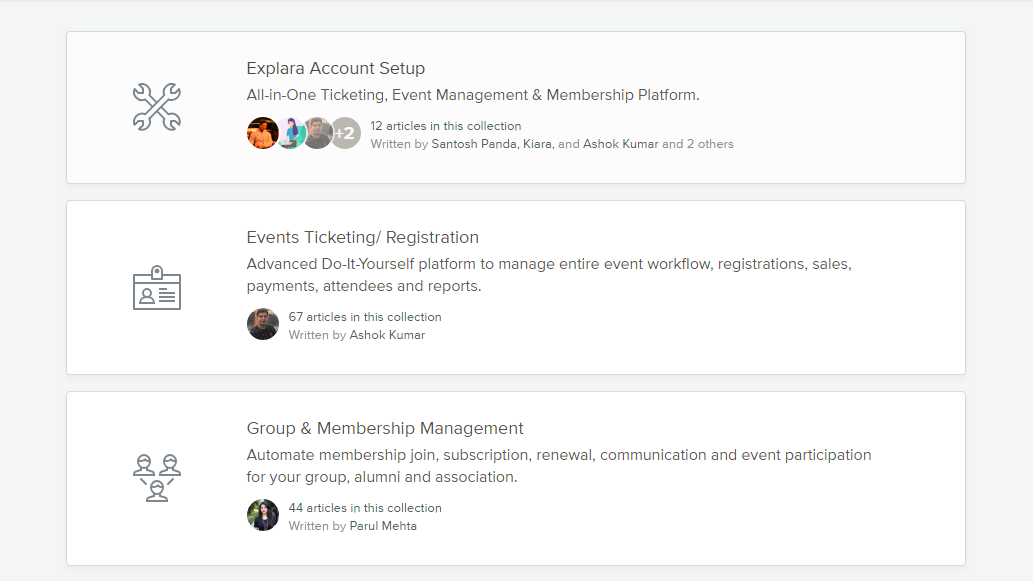This screenshot has height=581, width=1033.
Task: Click the 44 articles in this collection text
Action: [x=365, y=508]
